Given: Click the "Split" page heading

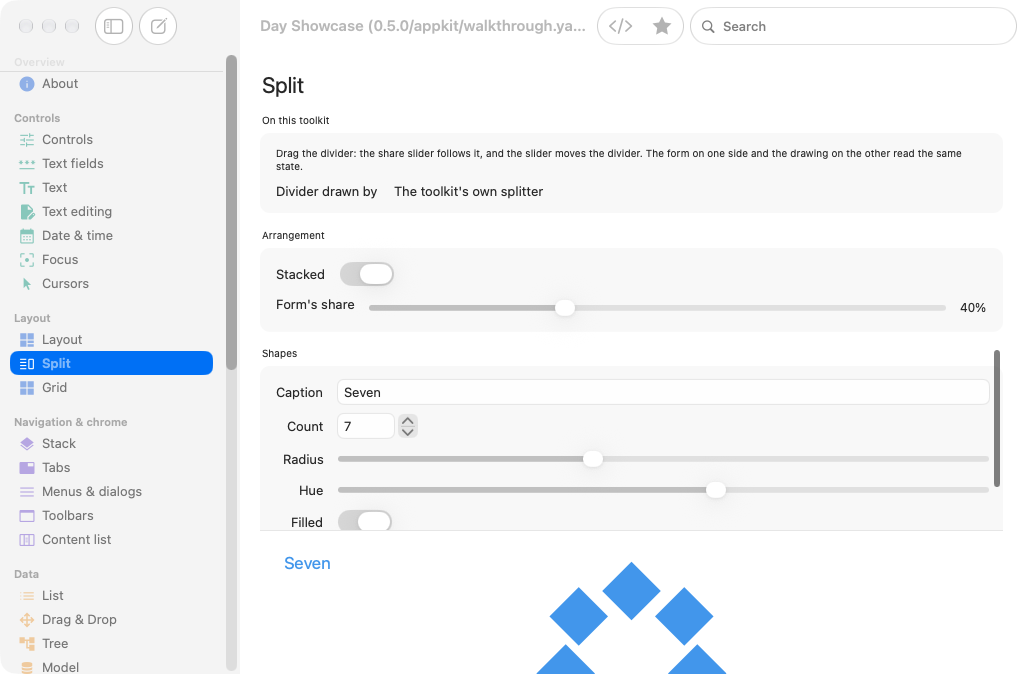Looking at the screenshot, I should coord(283,86).
